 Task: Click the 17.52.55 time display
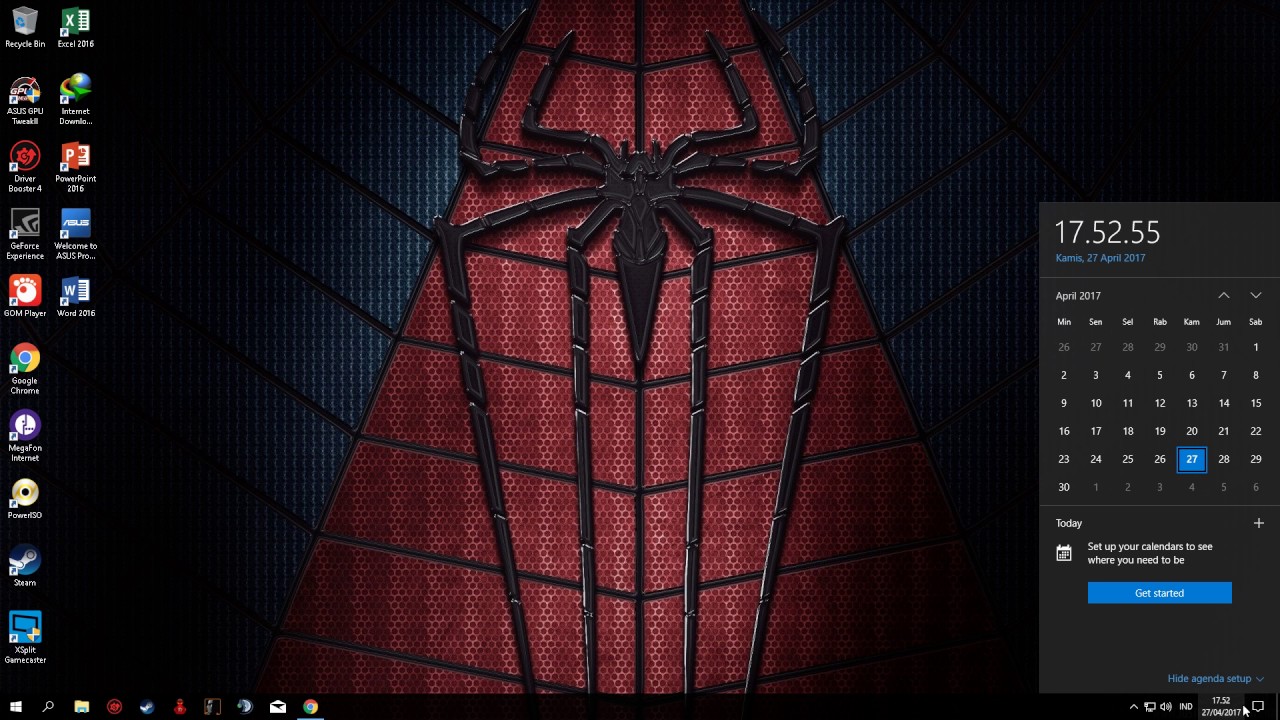pos(1107,233)
